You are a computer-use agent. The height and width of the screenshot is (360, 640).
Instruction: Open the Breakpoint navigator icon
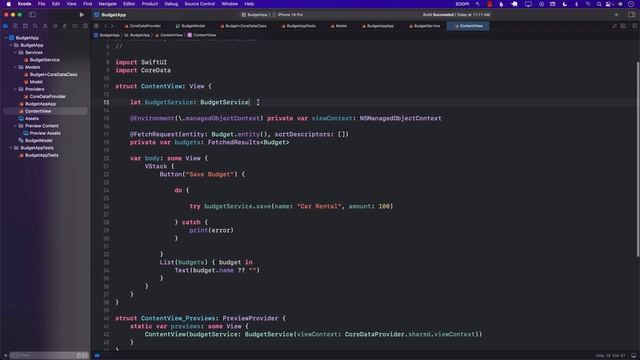coord(75,26)
